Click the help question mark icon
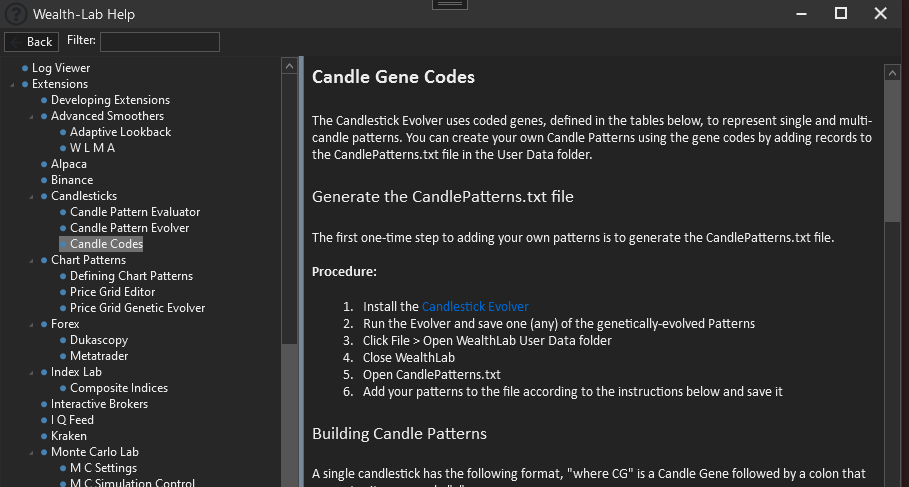 pos(15,14)
